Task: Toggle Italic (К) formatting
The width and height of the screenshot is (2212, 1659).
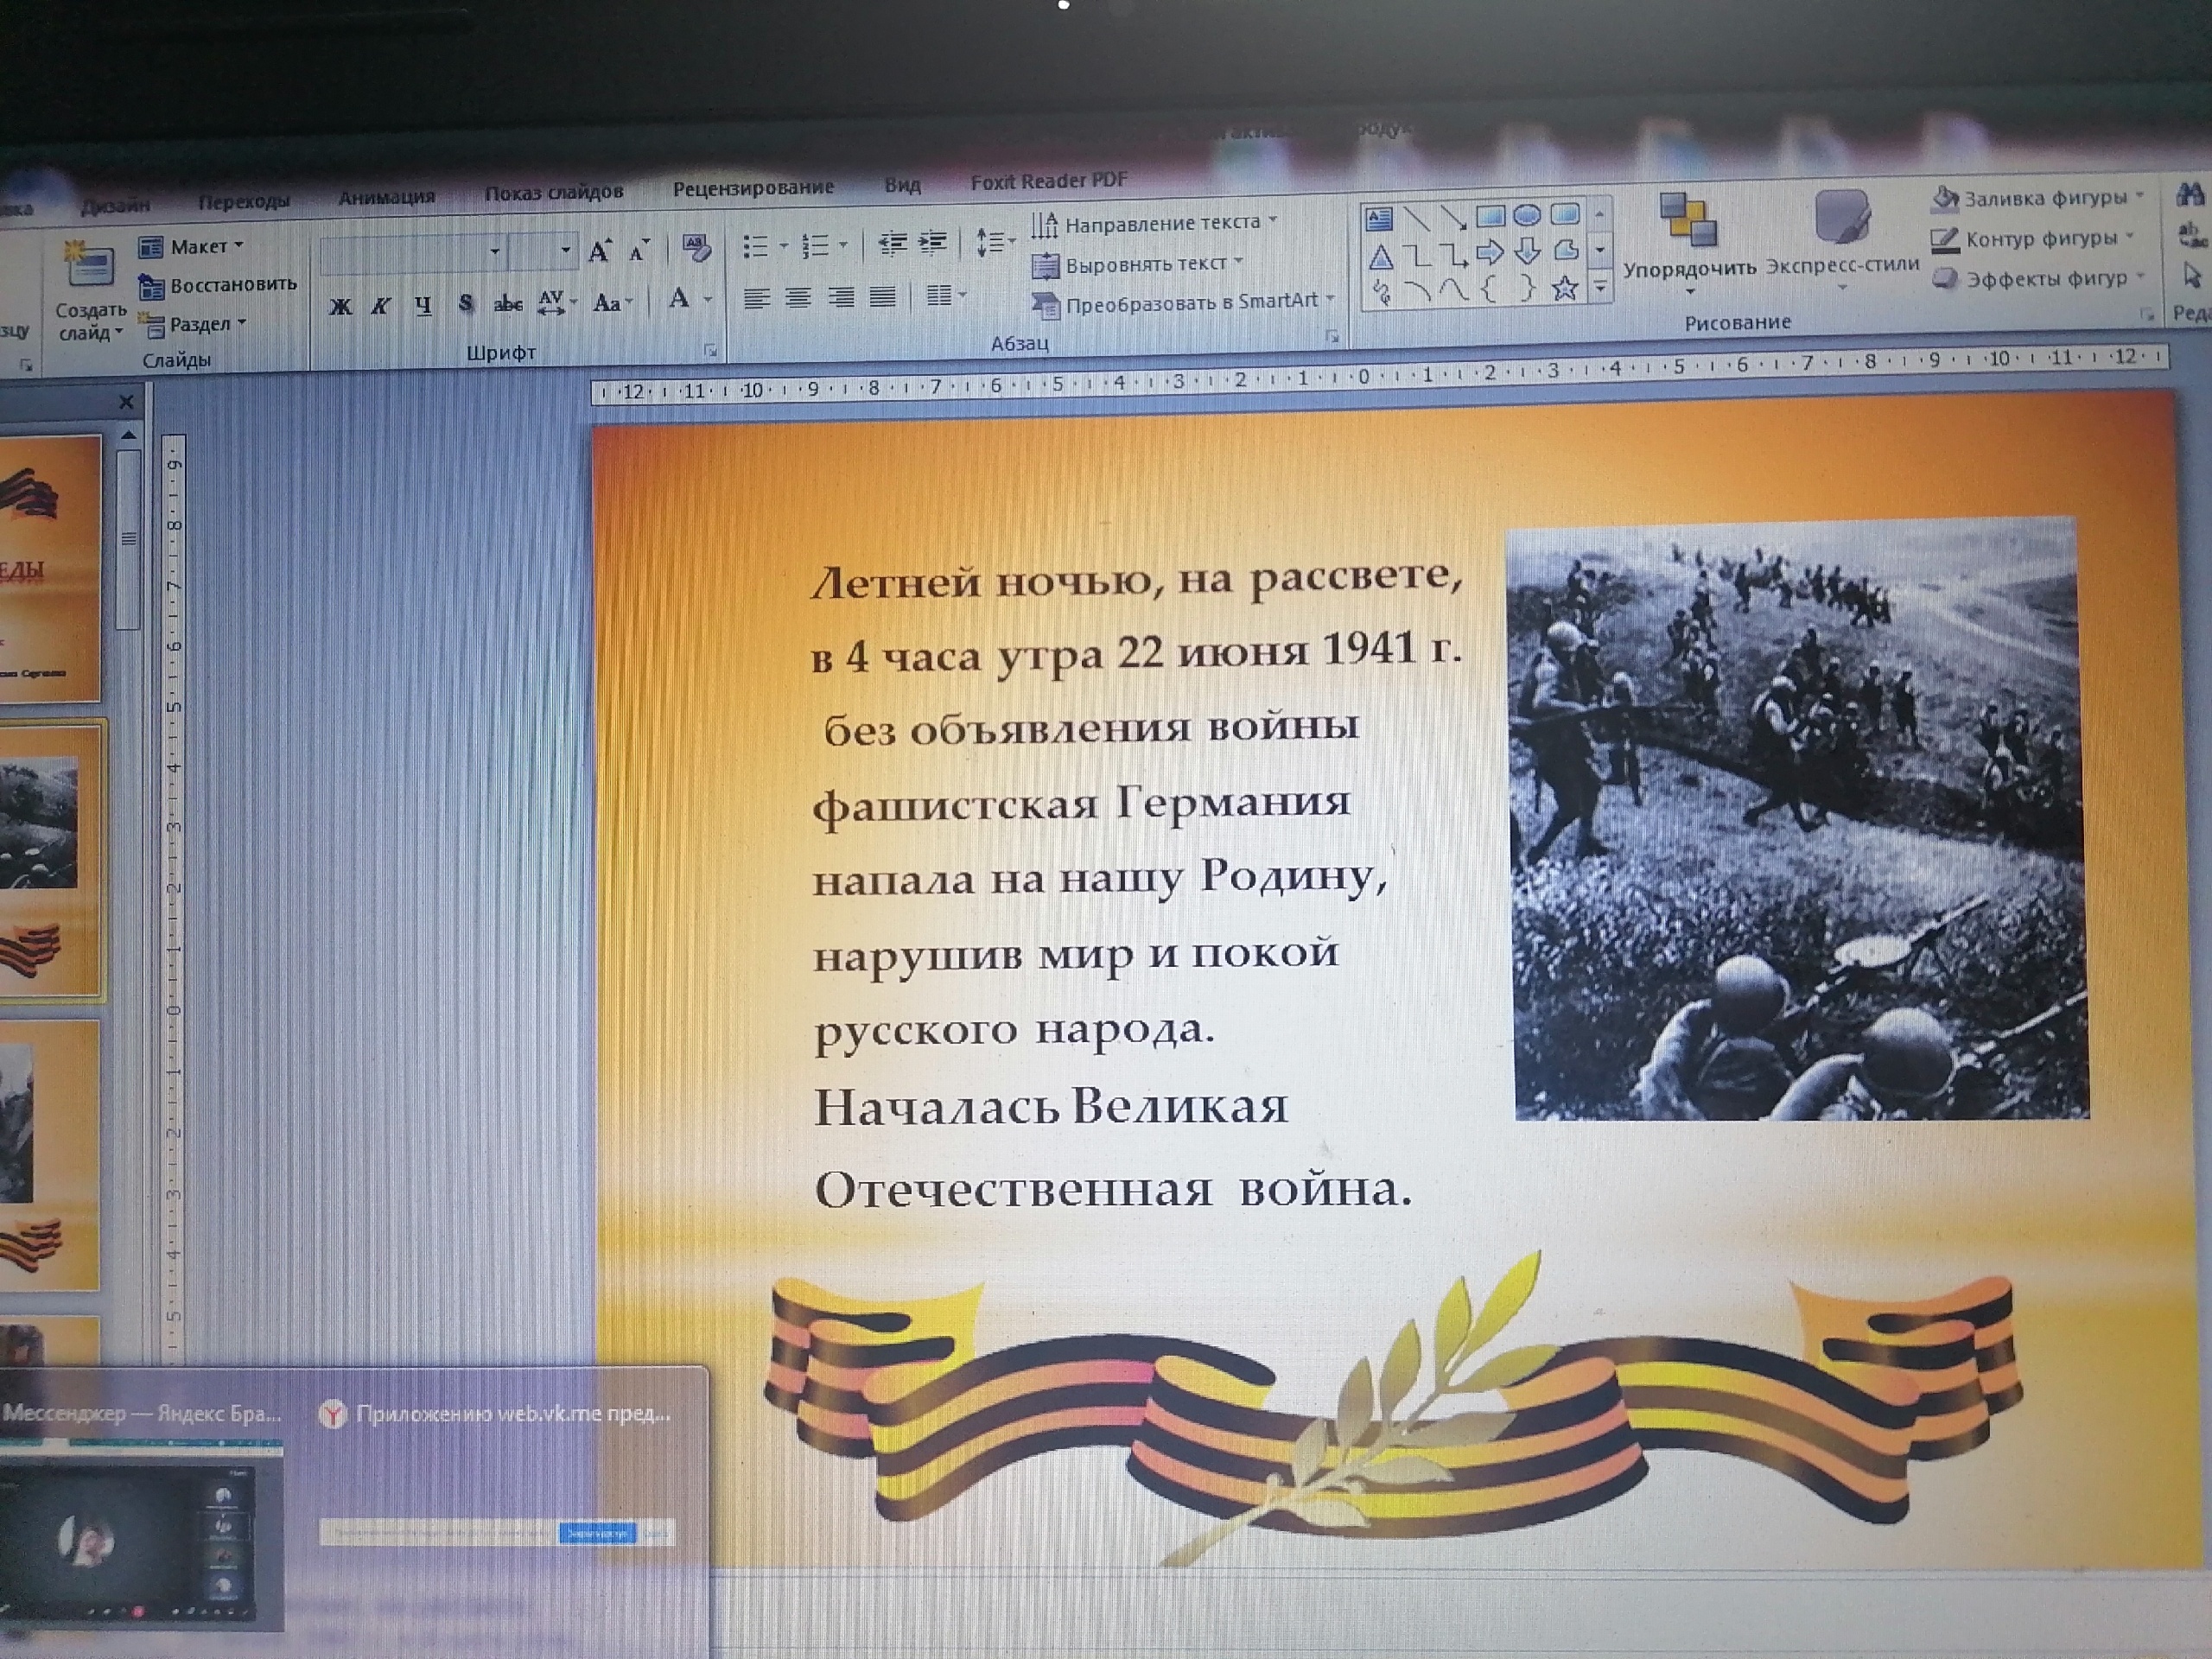Action: pyautogui.click(x=381, y=306)
